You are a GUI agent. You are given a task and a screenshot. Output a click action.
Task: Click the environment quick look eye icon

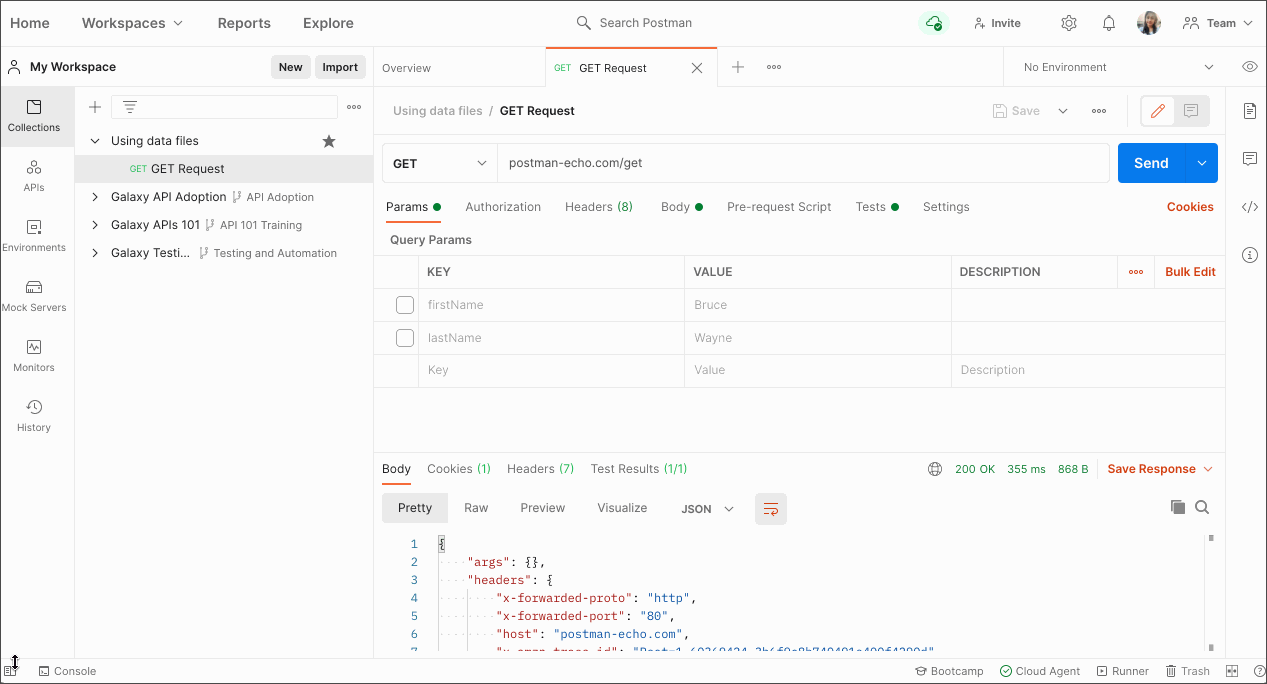point(1250,67)
